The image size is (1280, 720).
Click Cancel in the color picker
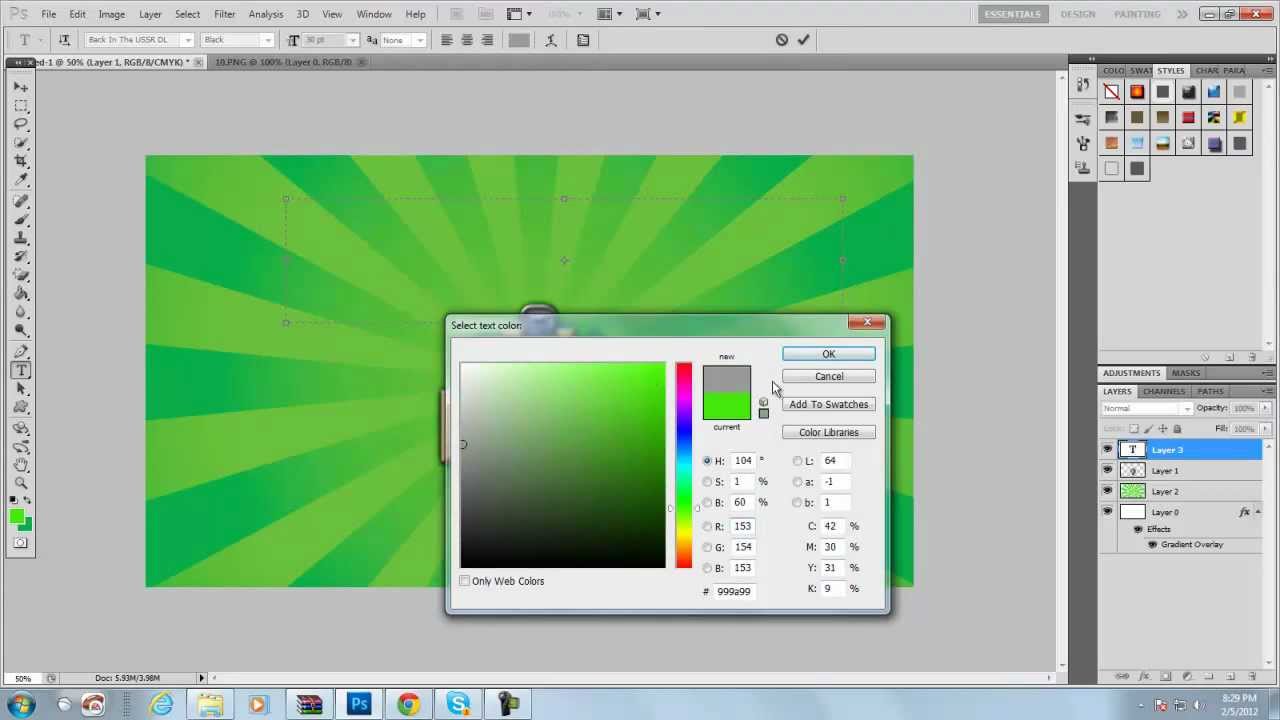[x=829, y=376]
